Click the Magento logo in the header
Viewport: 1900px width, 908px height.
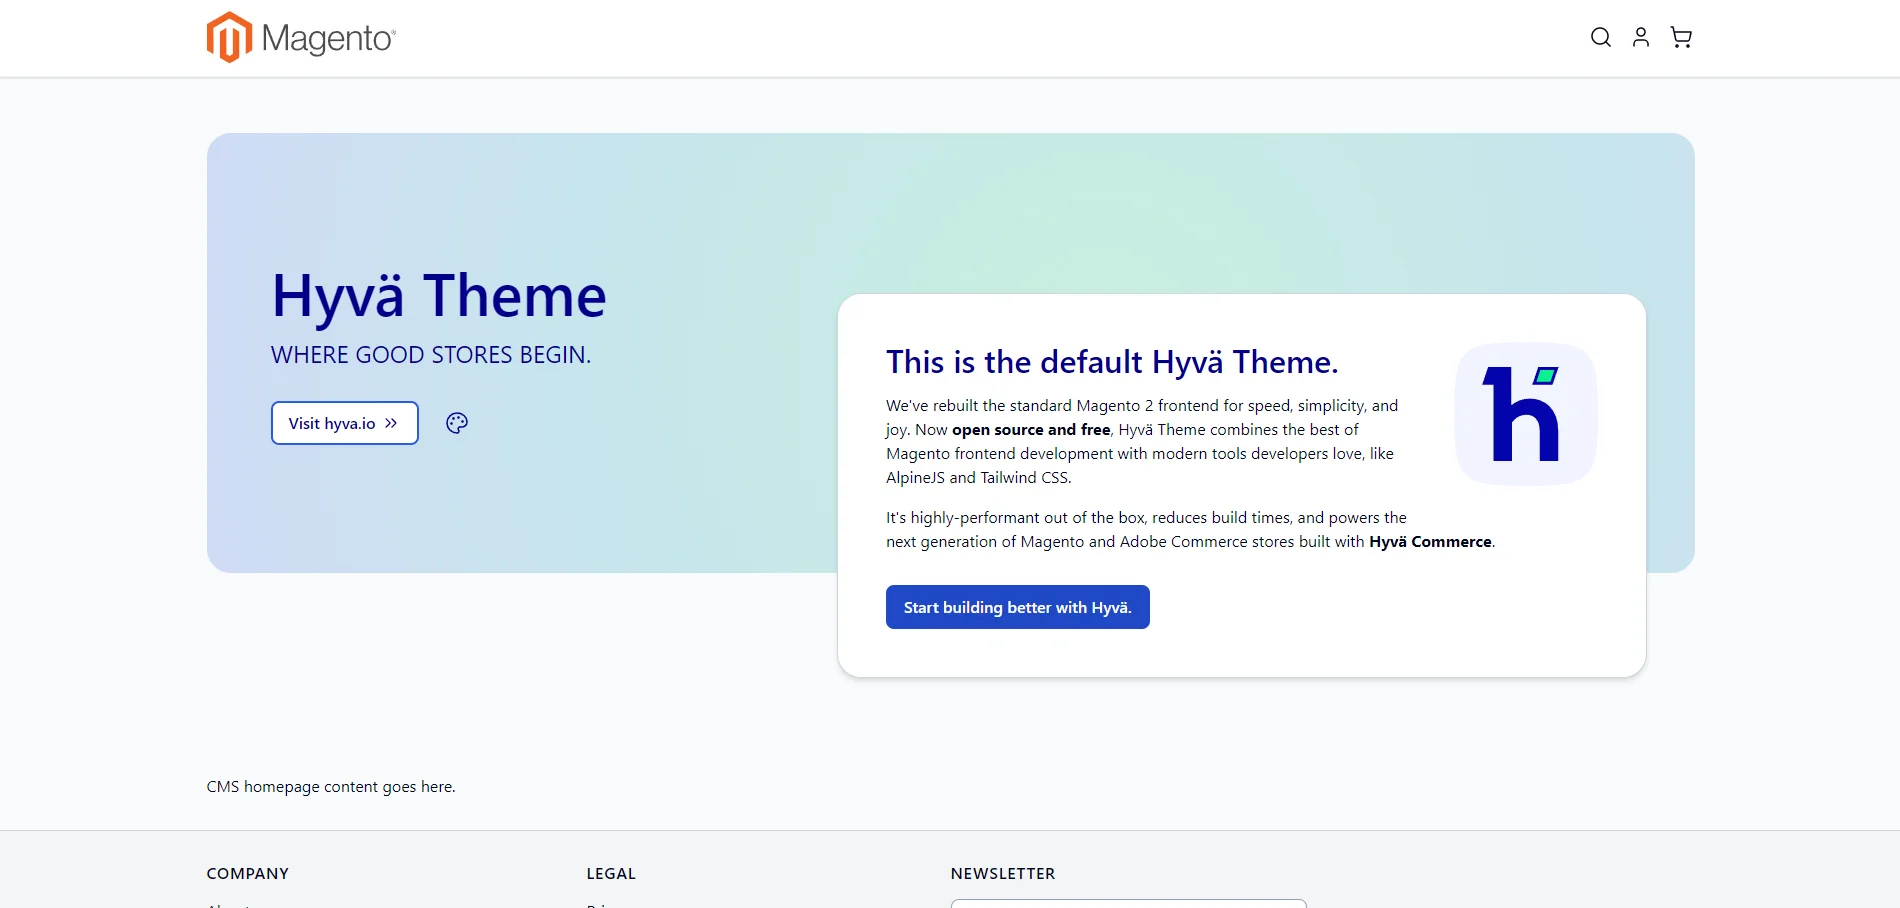click(x=301, y=38)
